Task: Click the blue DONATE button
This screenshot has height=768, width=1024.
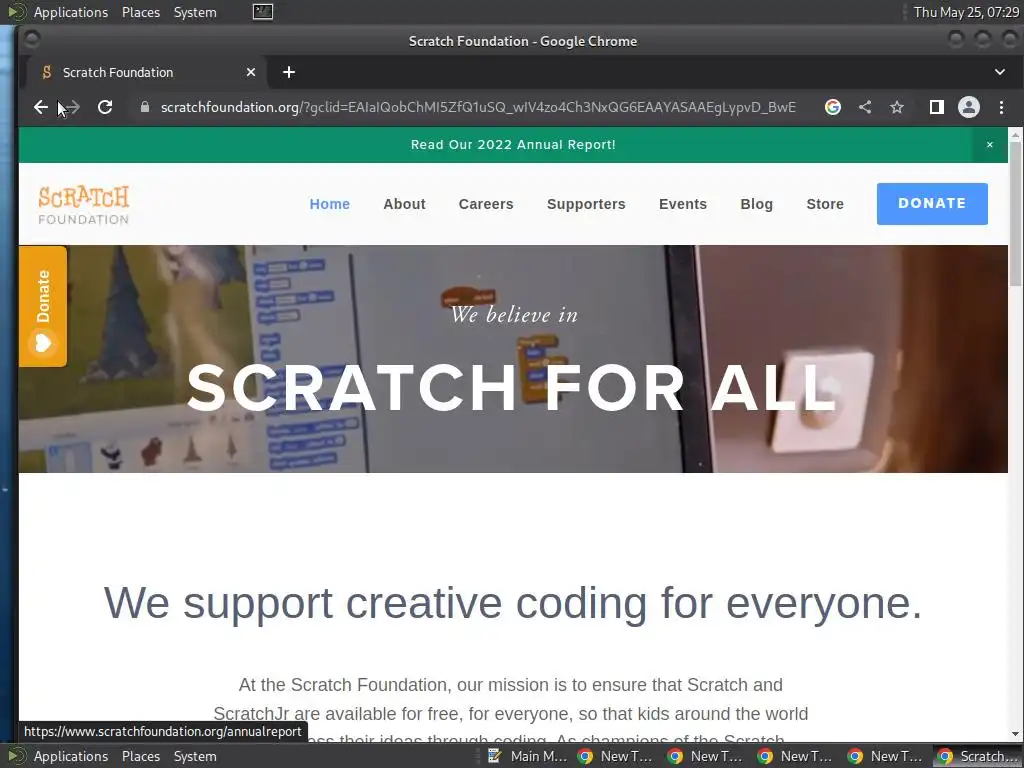Action: (x=932, y=204)
